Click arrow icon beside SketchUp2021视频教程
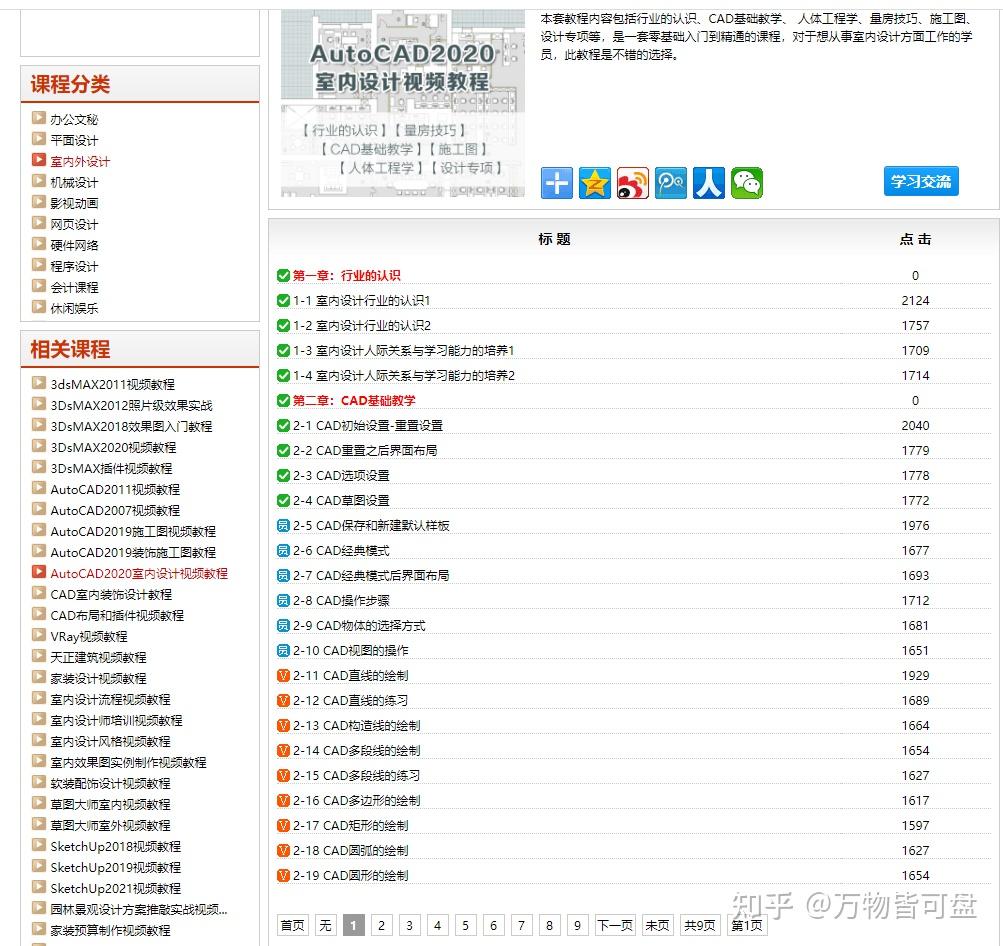Image resolution: width=1003 pixels, height=946 pixels. coord(39,887)
